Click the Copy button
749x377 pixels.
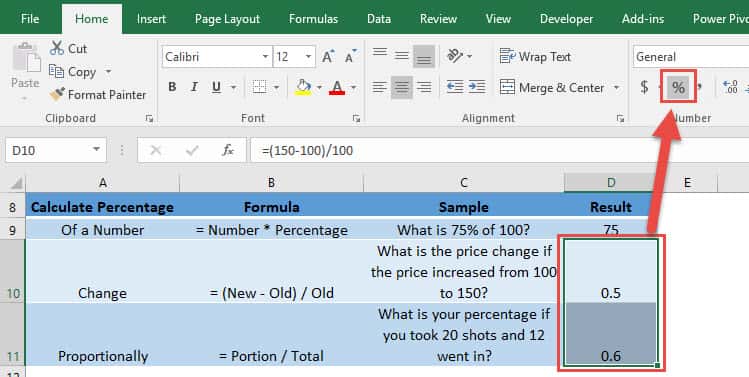[73, 72]
